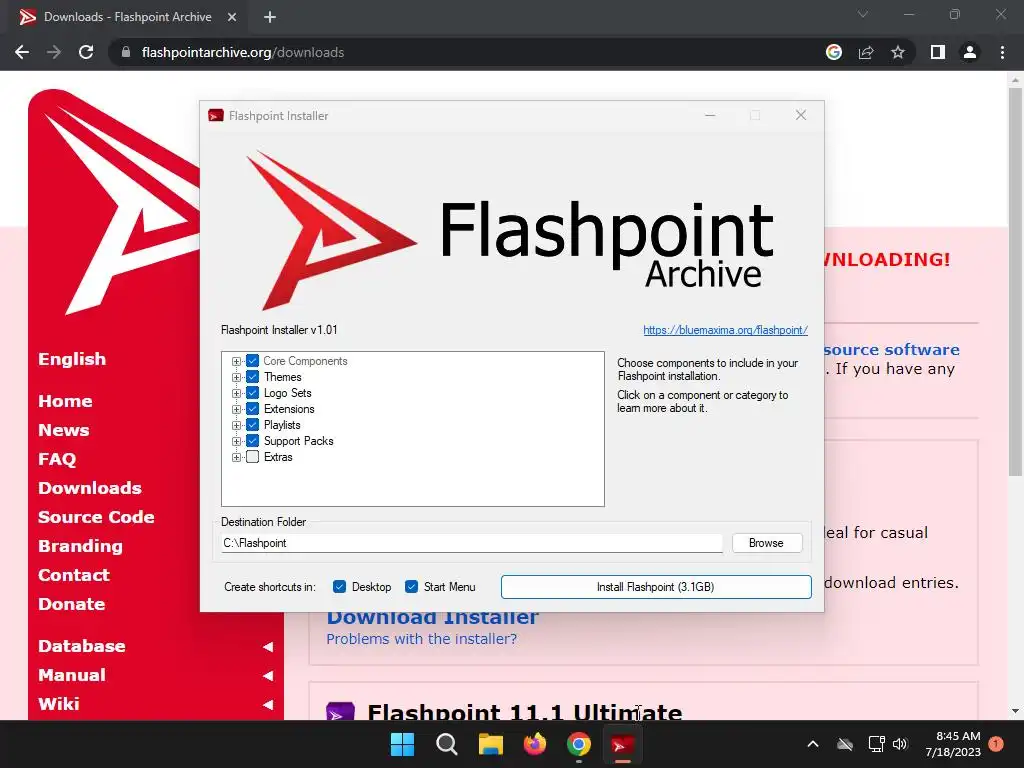Image resolution: width=1024 pixels, height=768 pixels.
Task: Open Chrome side panel icon
Action: [938, 52]
